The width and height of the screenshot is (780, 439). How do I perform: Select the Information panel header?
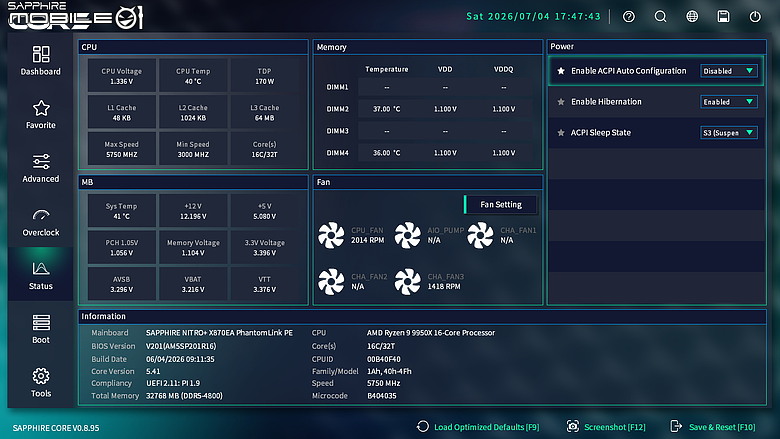[422, 316]
